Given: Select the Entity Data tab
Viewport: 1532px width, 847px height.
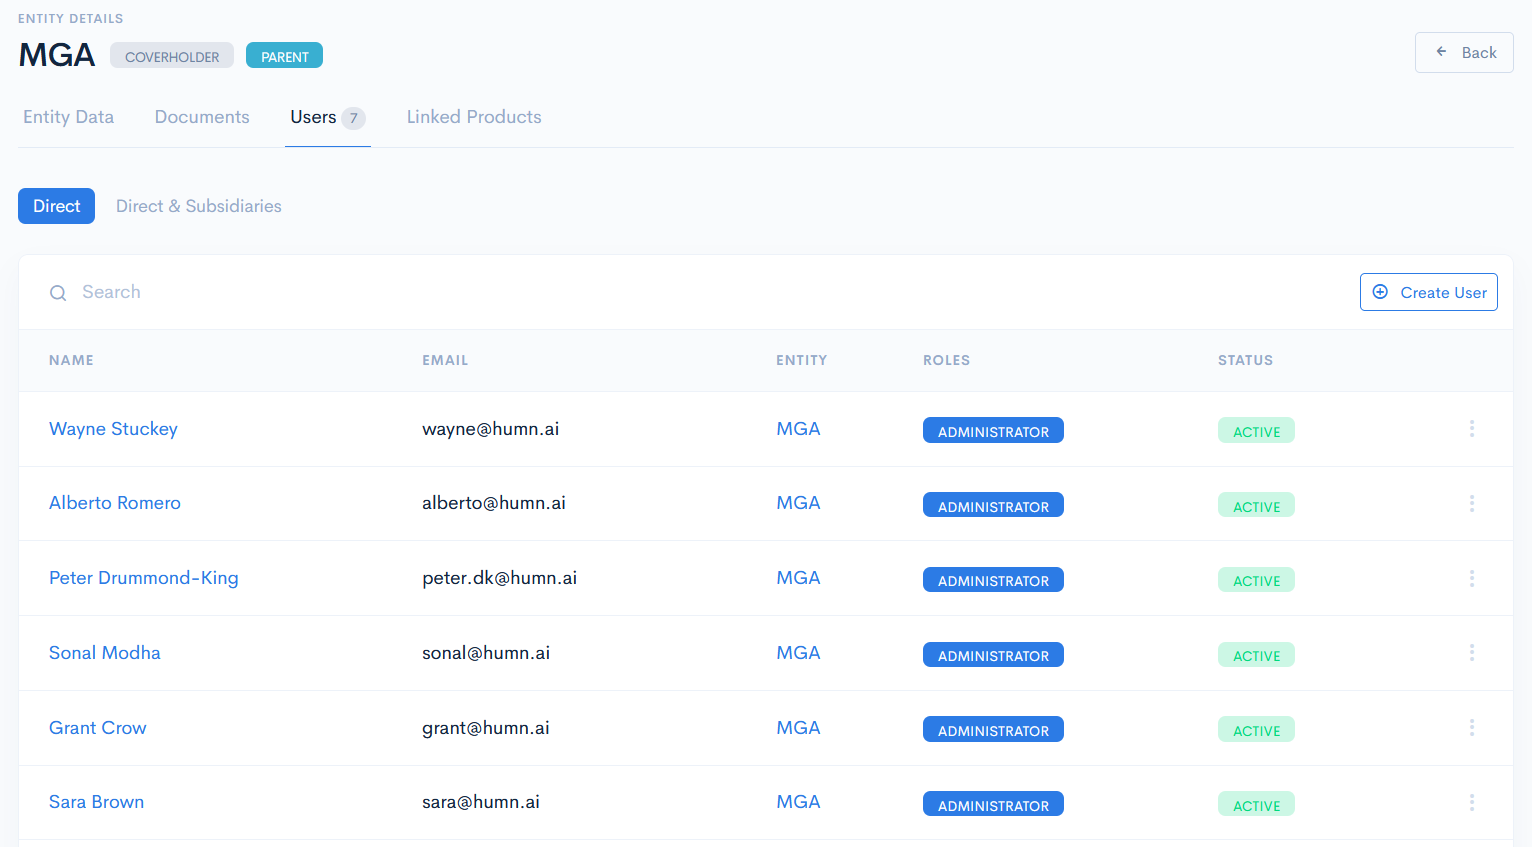Looking at the screenshot, I should click(x=68, y=117).
